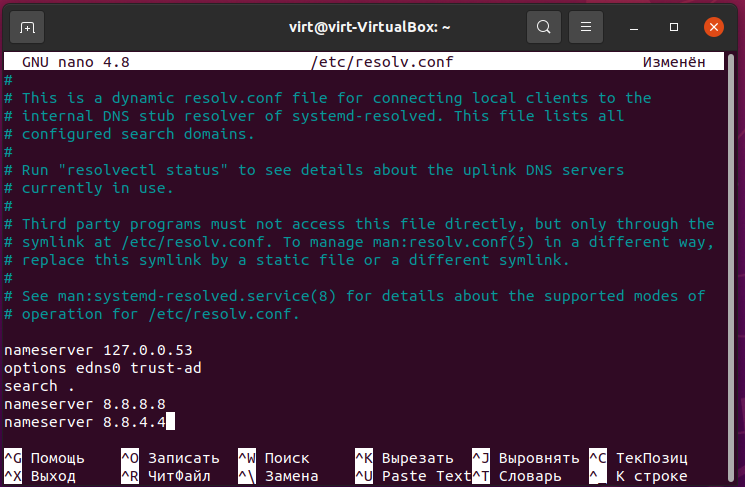Click the ^K Вырезать shortcut

click(x=404, y=458)
